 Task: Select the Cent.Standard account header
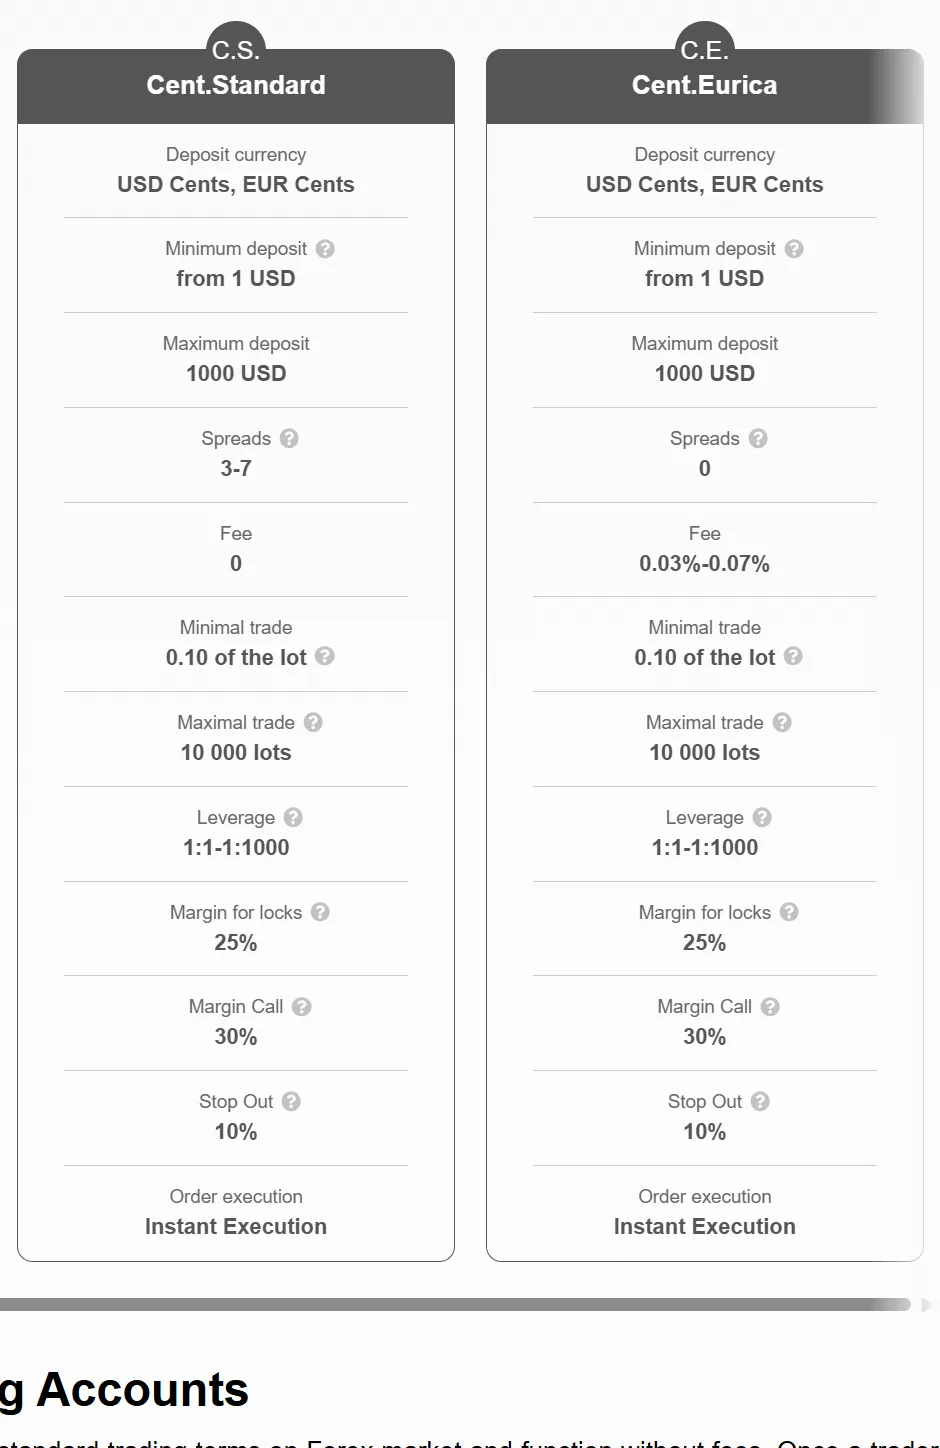pyautogui.click(x=236, y=86)
